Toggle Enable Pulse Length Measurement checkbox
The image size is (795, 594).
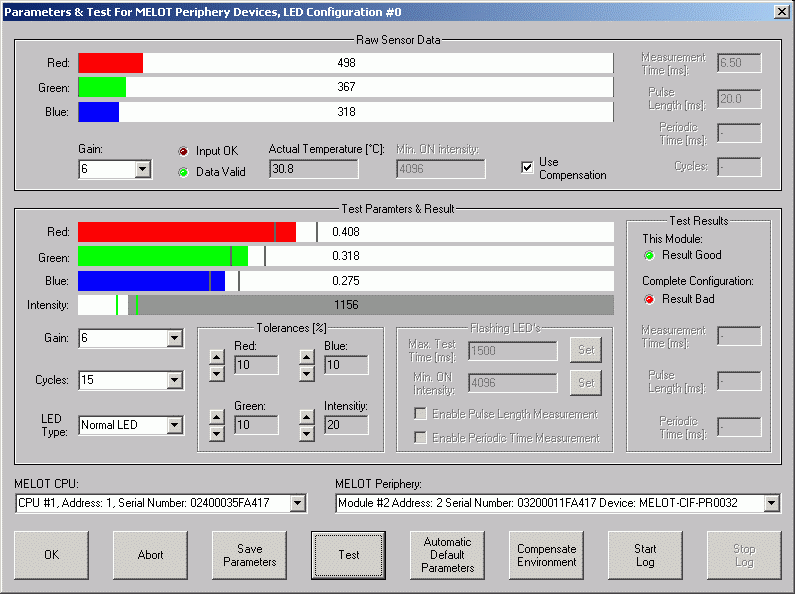[421, 414]
